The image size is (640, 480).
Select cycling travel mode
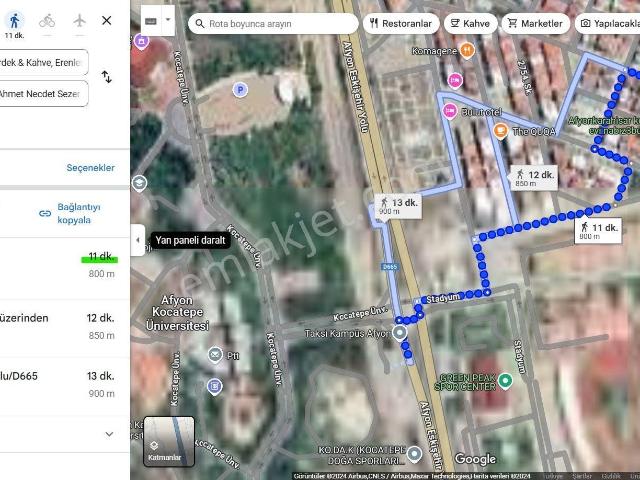[x=47, y=20]
